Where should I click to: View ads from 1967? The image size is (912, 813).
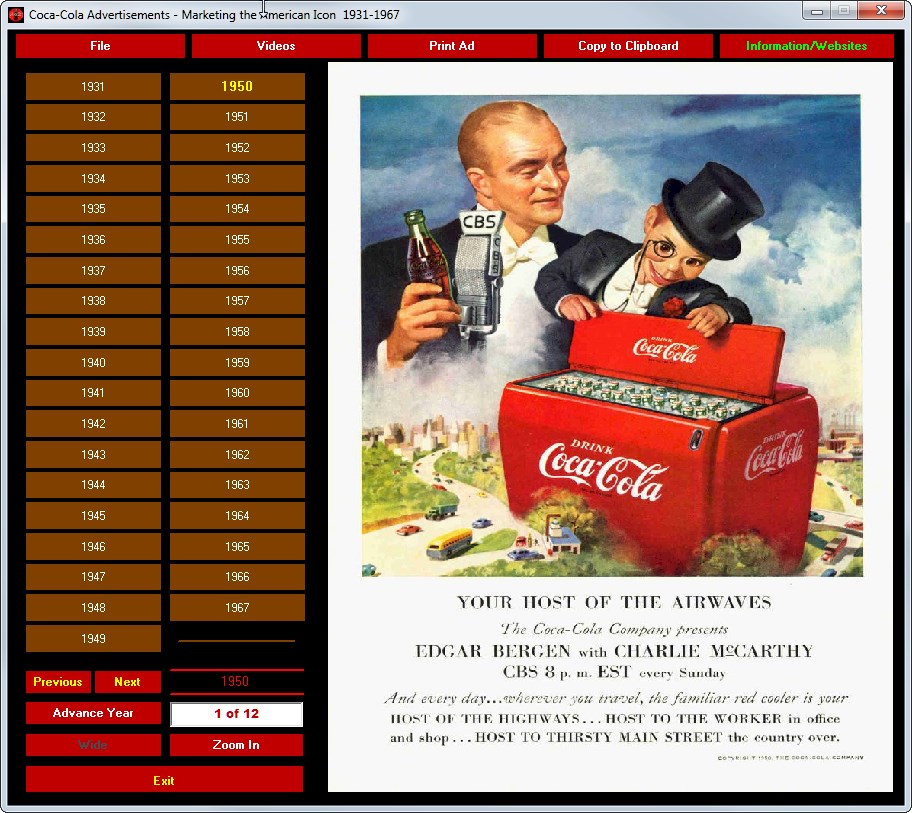click(236, 607)
